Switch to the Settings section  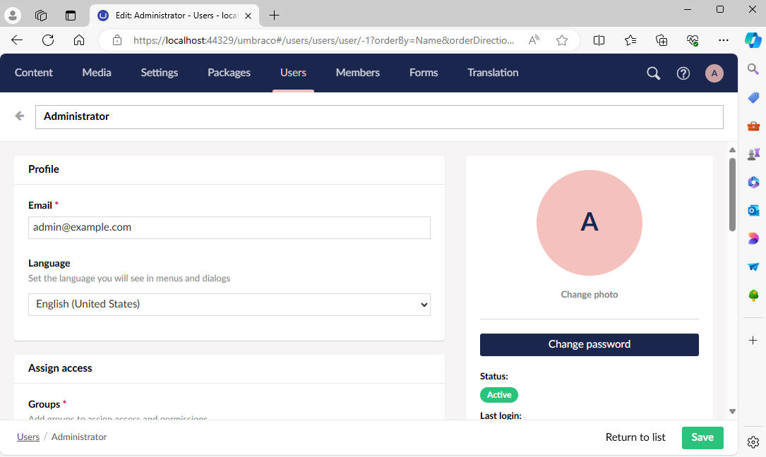(159, 73)
